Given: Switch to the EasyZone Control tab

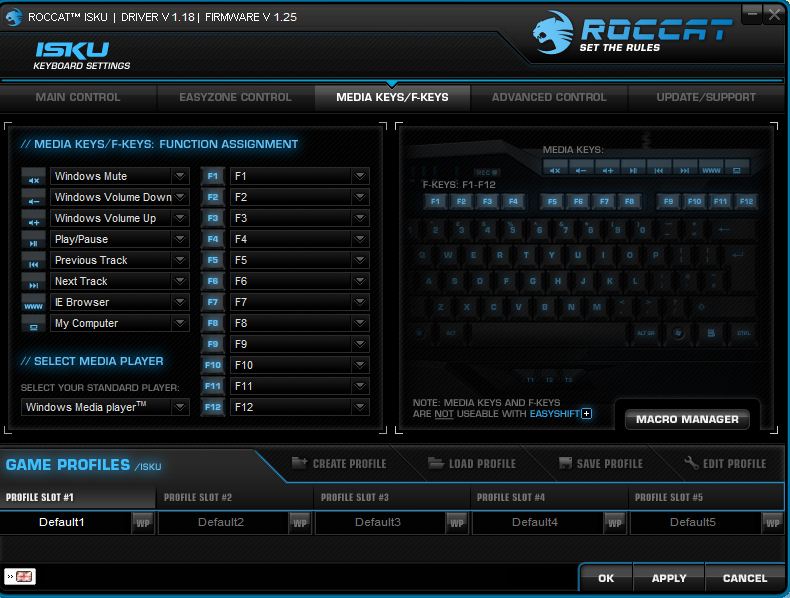Looking at the screenshot, I should click(x=235, y=98).
